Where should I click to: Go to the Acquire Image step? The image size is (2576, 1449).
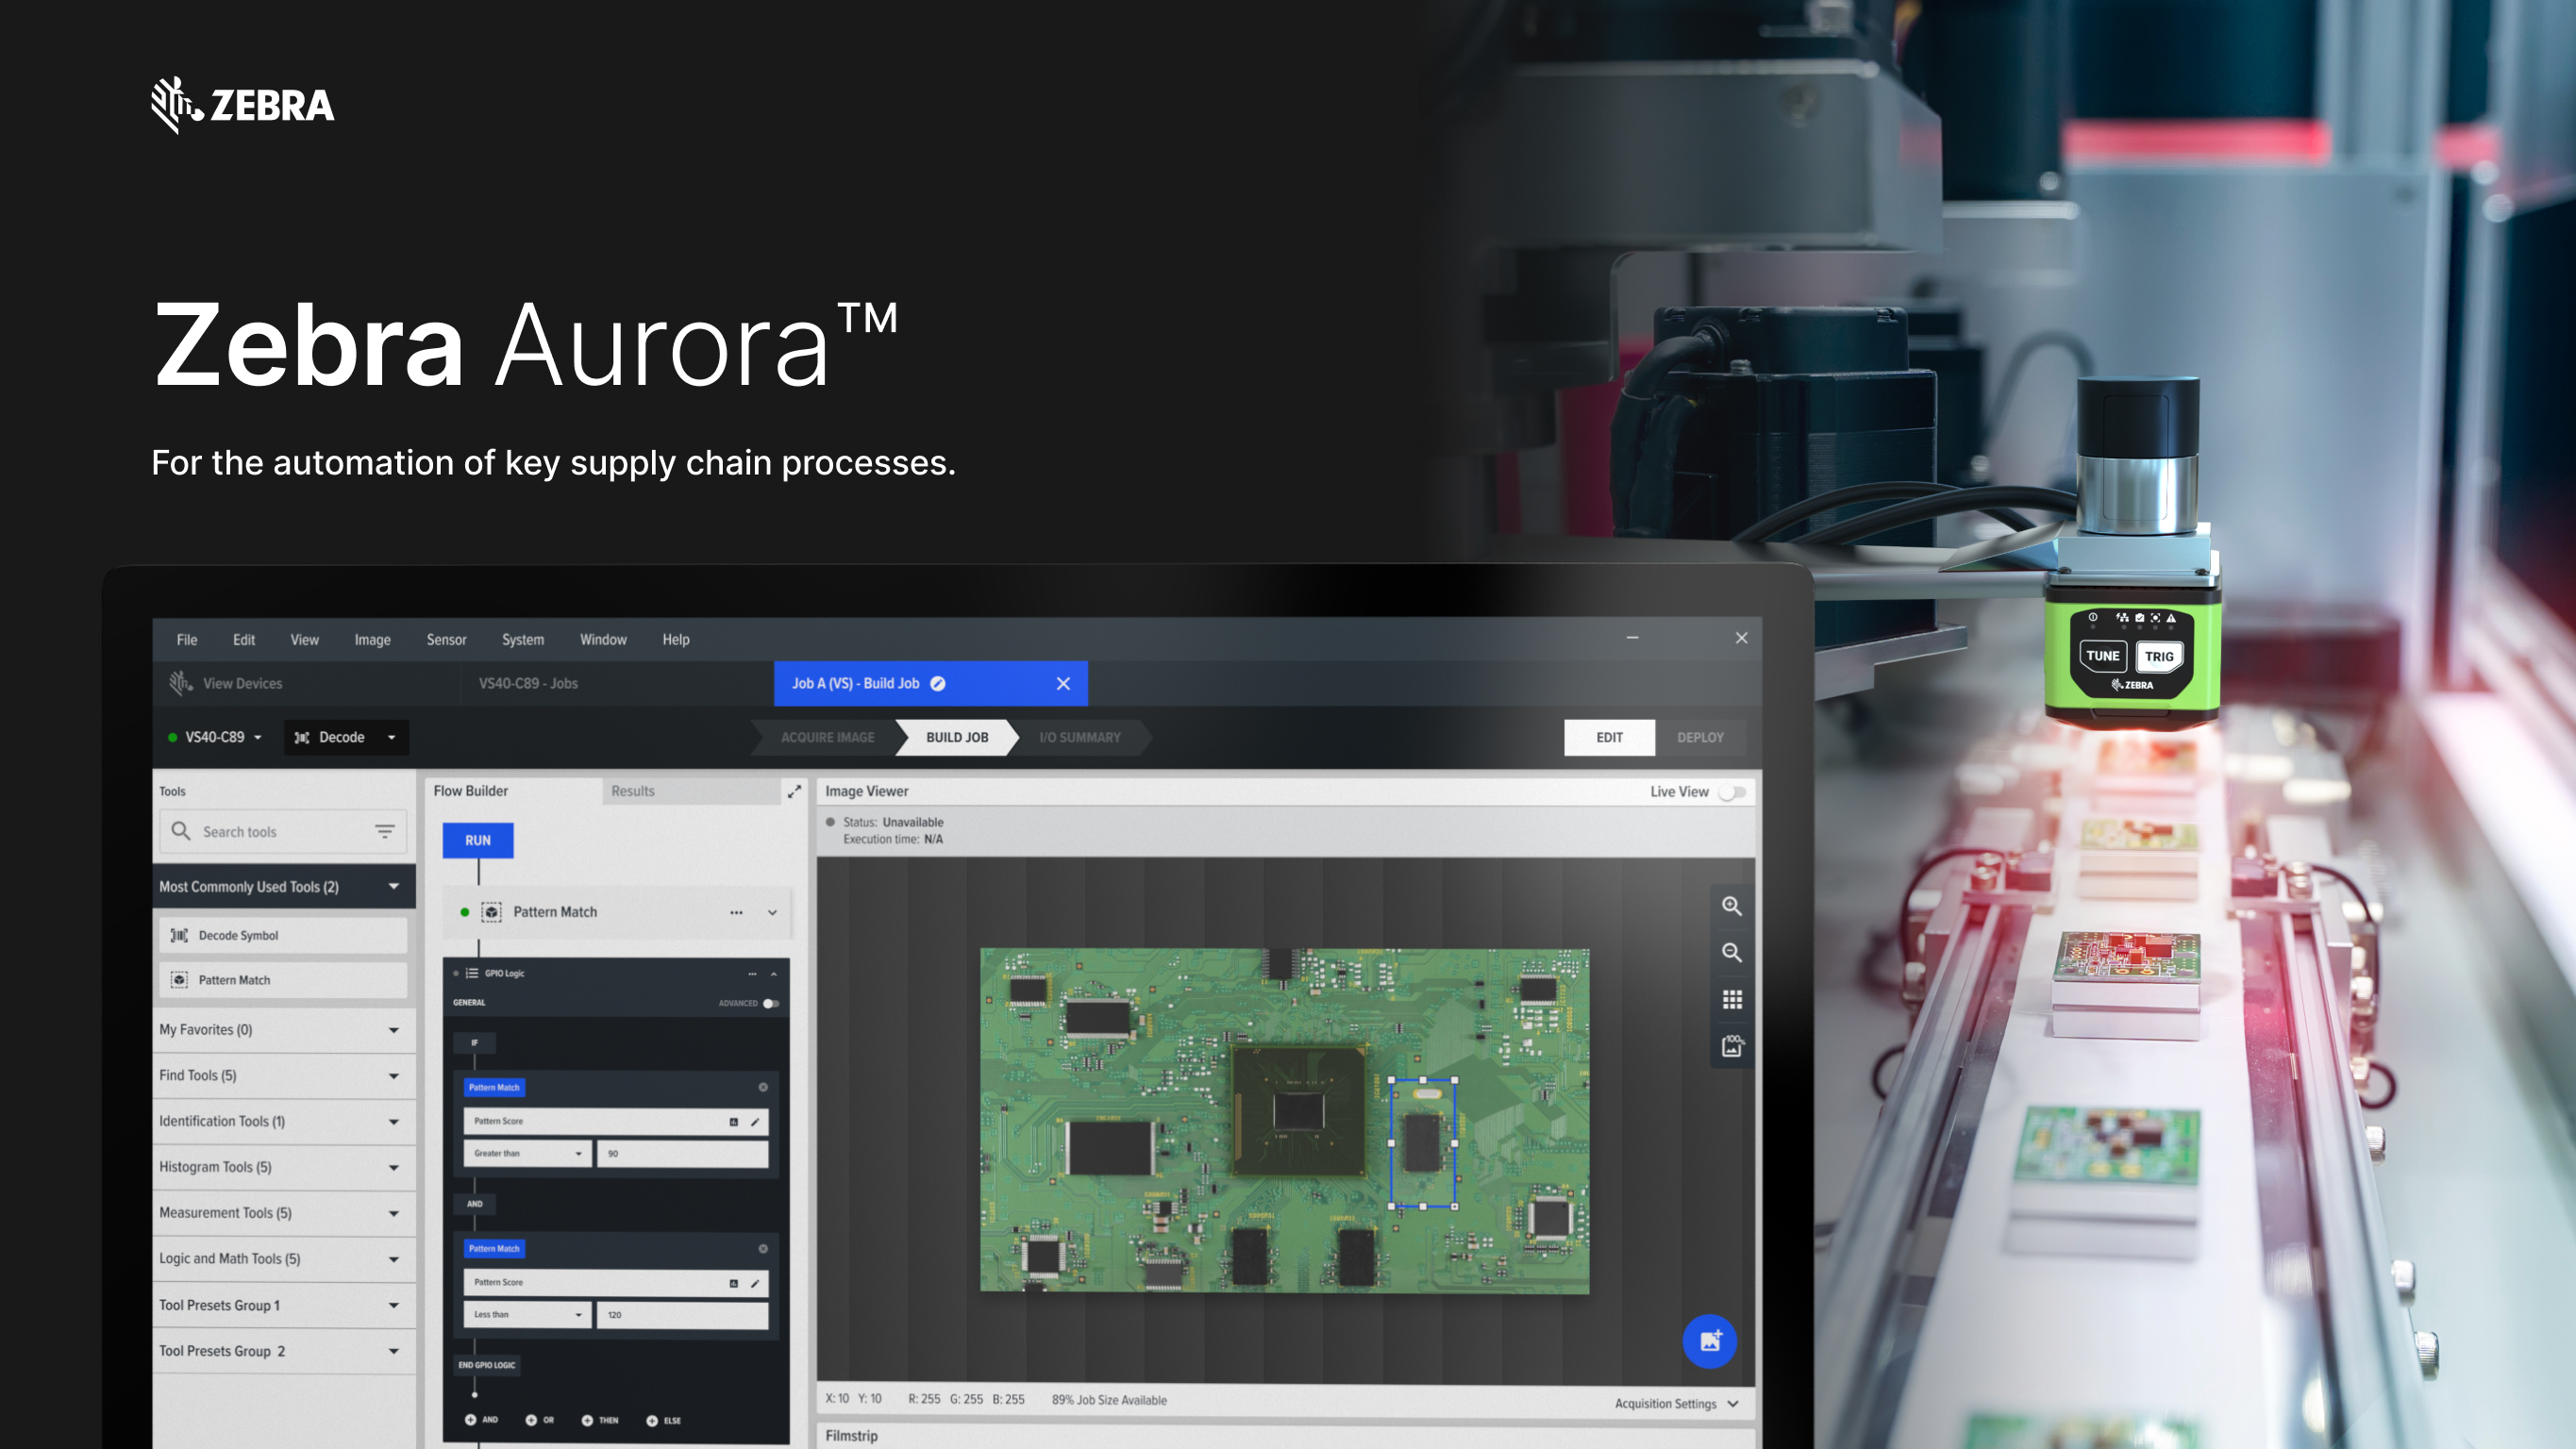click(827, 737)
